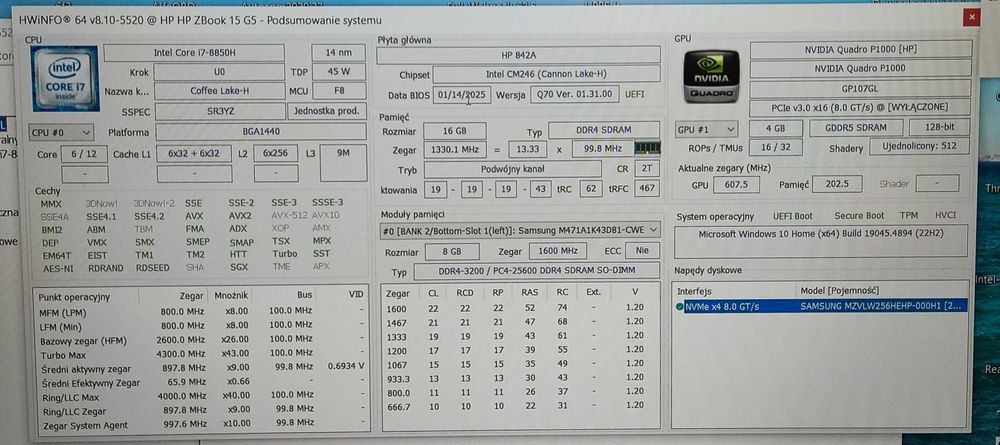The width and height of the screenshot is (1000, 445).
Task: Click the 45 W TDP field
Action: [338, 71]
